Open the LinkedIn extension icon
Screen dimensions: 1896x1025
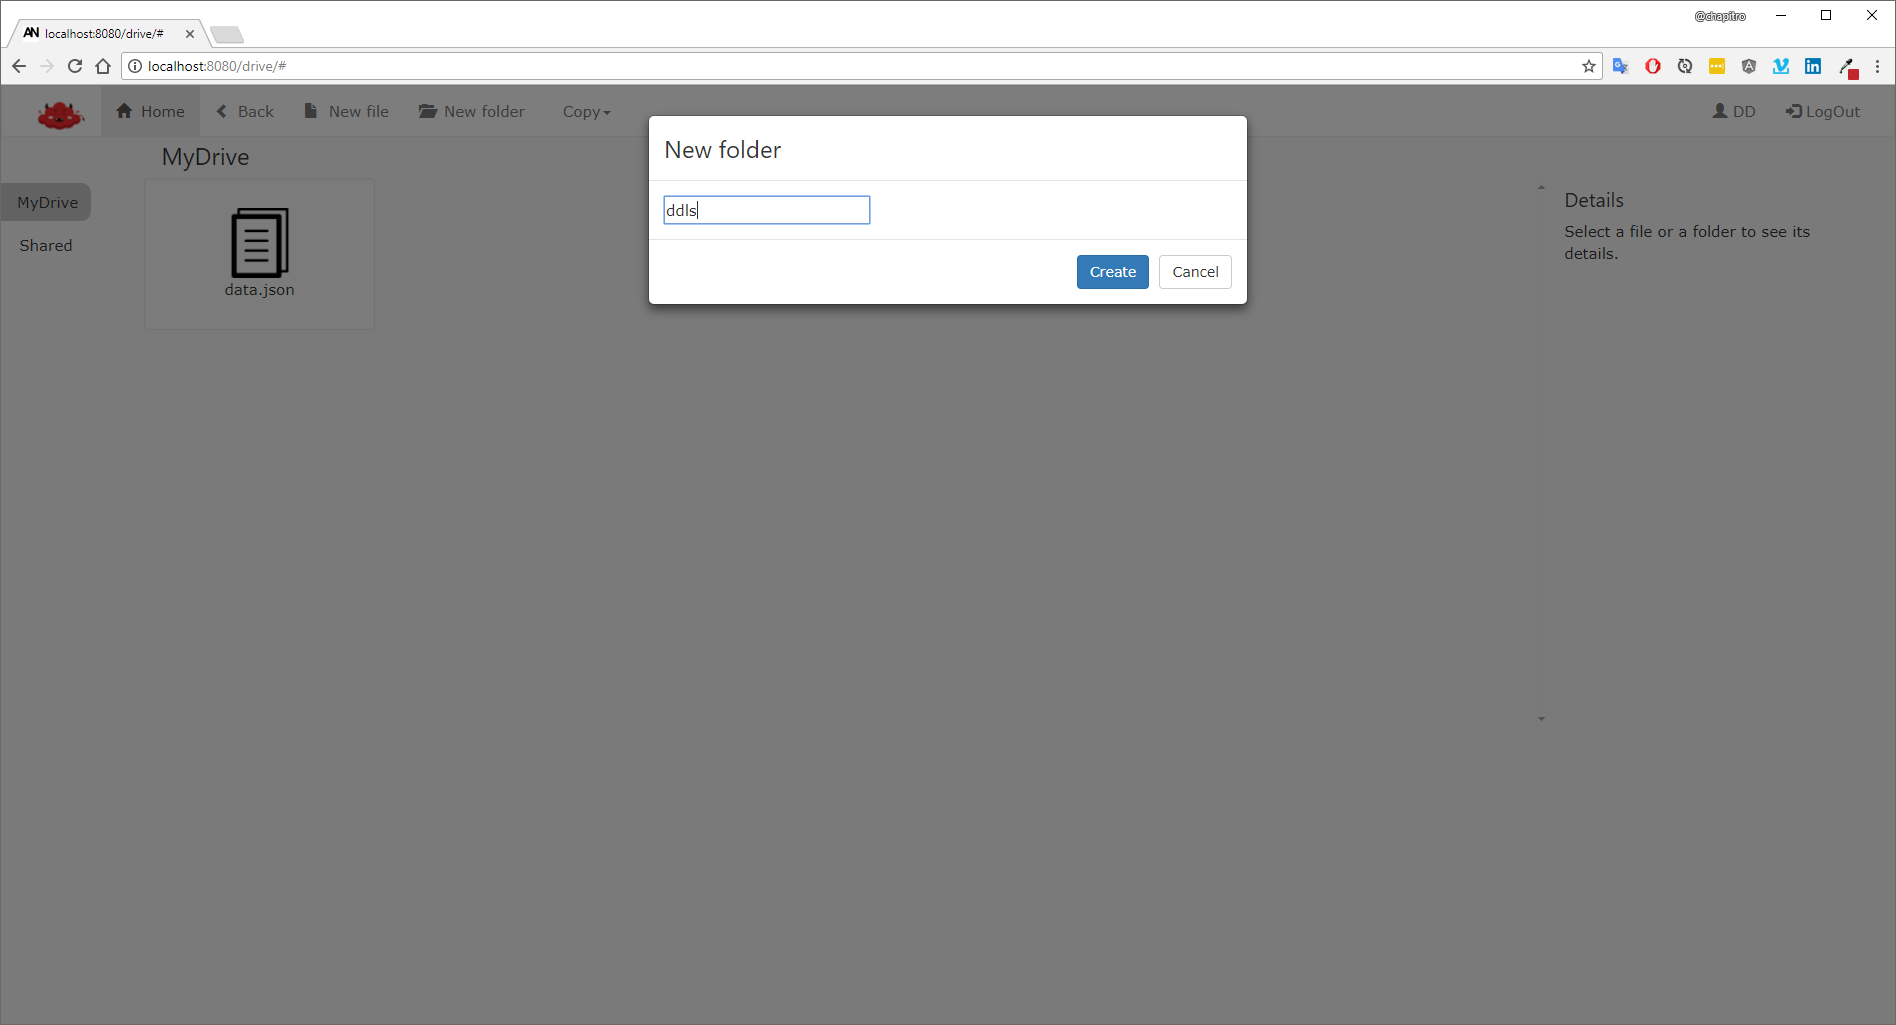[x=1813, y=66]
